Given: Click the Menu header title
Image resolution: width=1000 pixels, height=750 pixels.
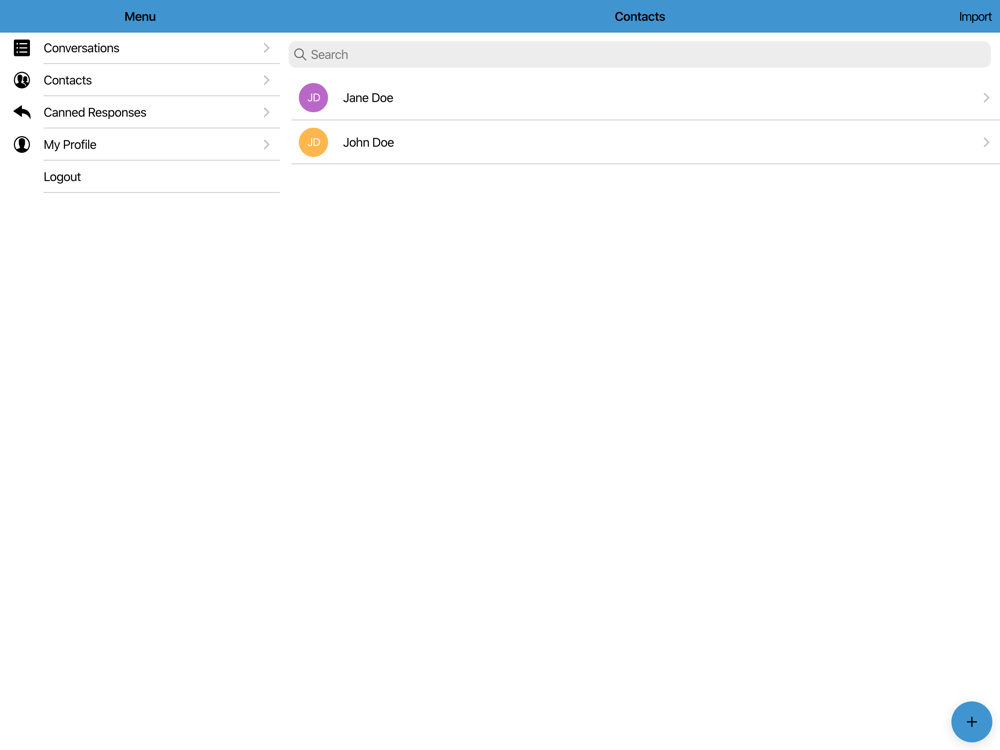Looking at the screenshot, I should tap(140, 17).
